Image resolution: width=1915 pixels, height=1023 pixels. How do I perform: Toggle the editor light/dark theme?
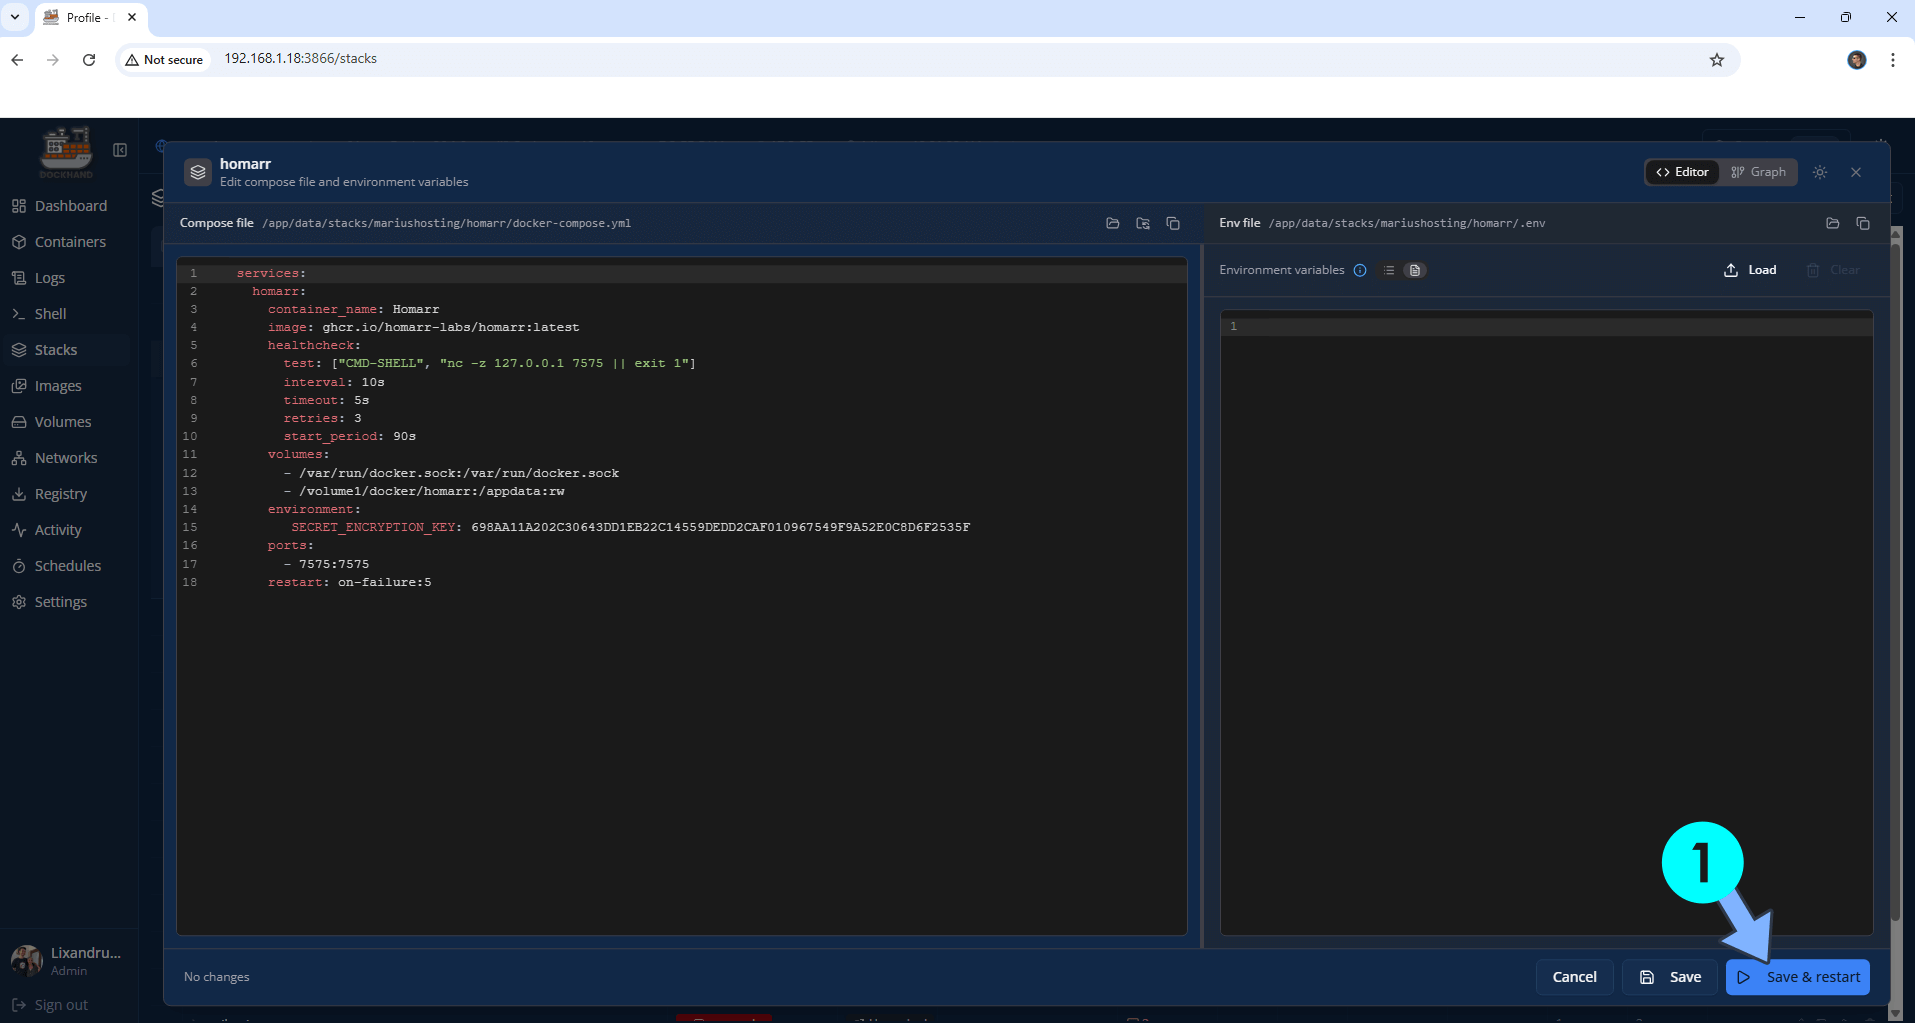click(1820, 172)
